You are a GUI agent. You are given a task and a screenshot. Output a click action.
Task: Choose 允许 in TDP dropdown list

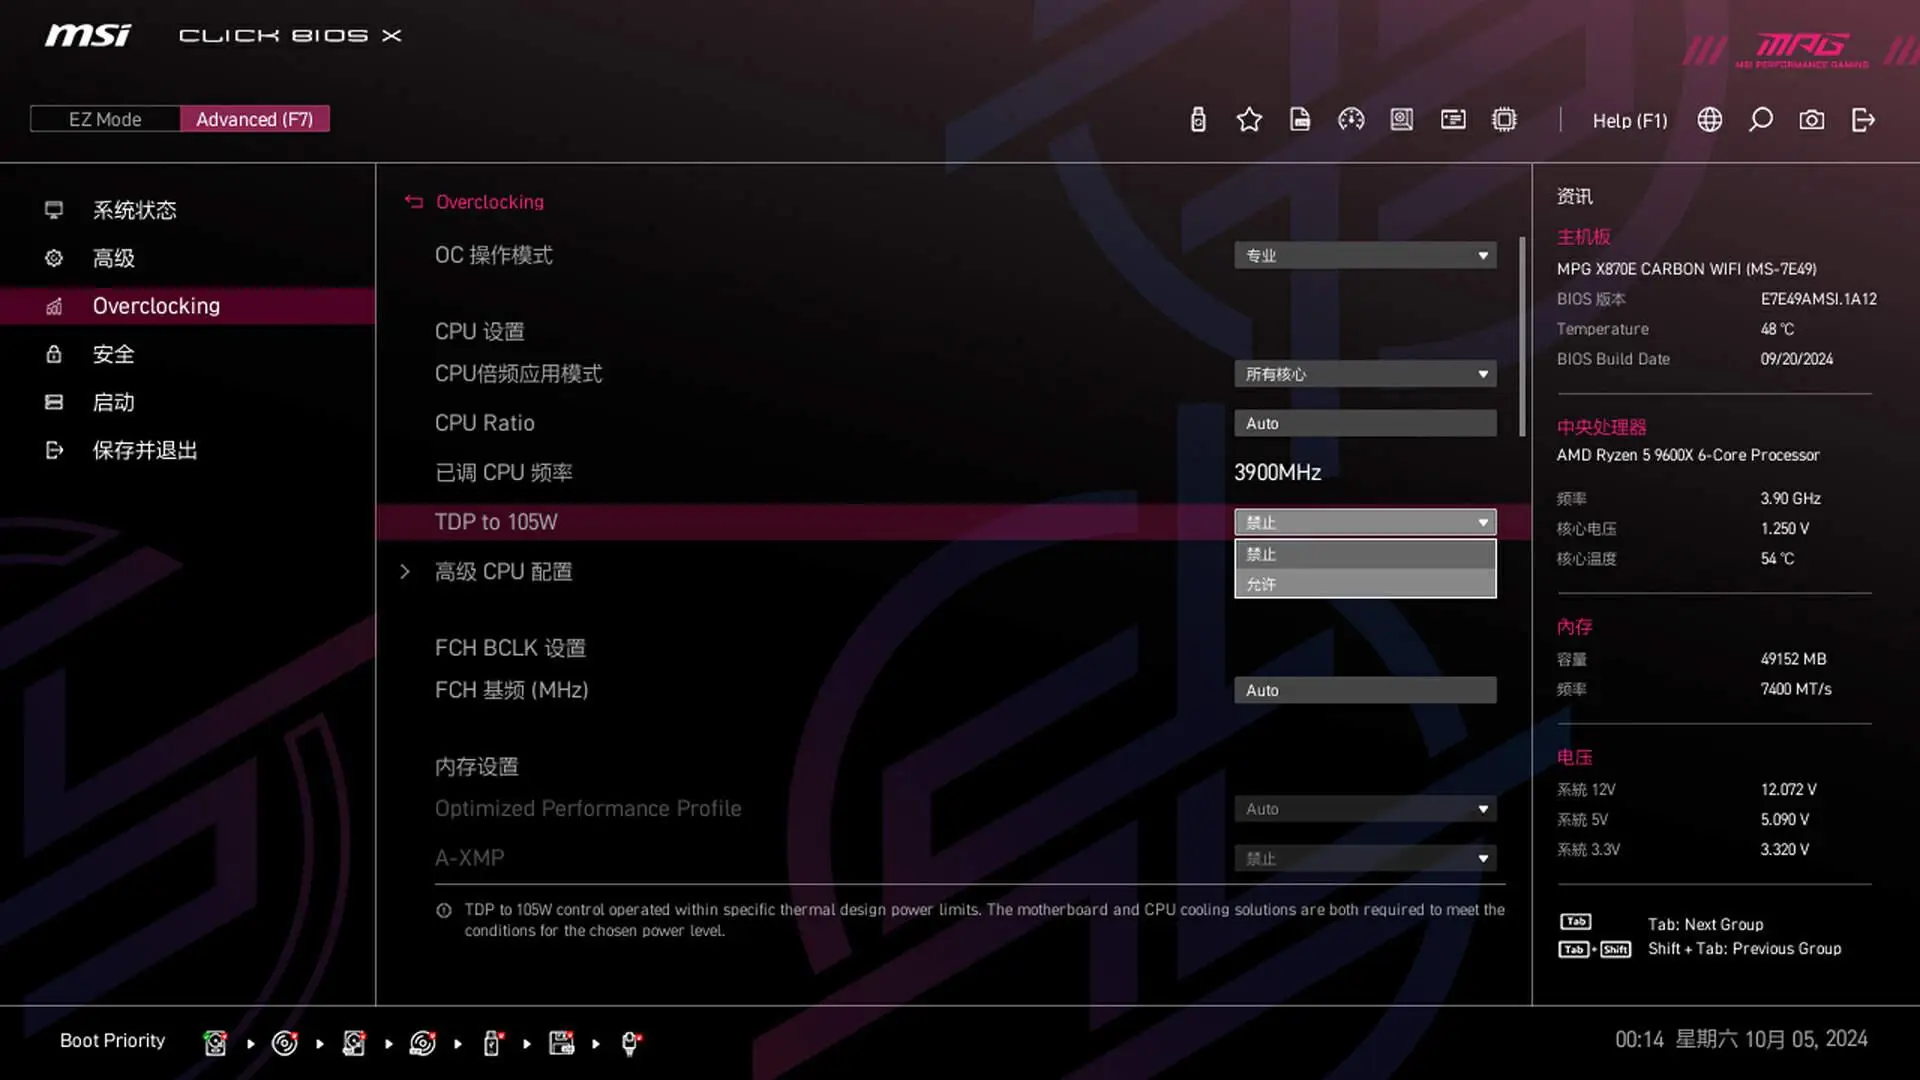1365,584
